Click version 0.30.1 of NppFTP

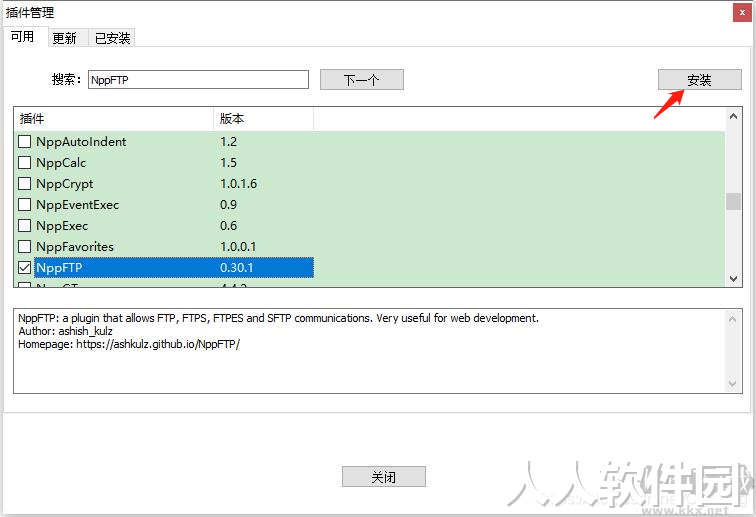click(x=237, y=268)
